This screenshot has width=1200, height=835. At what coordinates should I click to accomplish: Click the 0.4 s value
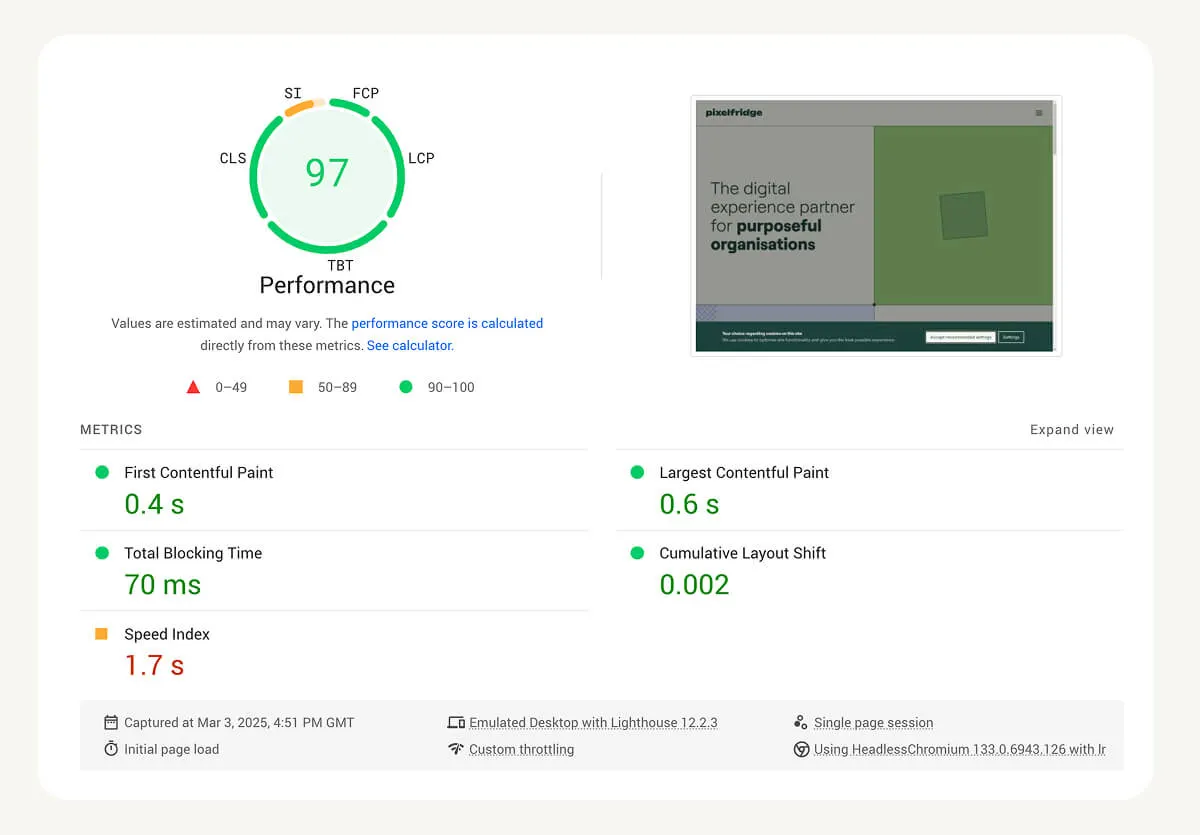point(154,504)
